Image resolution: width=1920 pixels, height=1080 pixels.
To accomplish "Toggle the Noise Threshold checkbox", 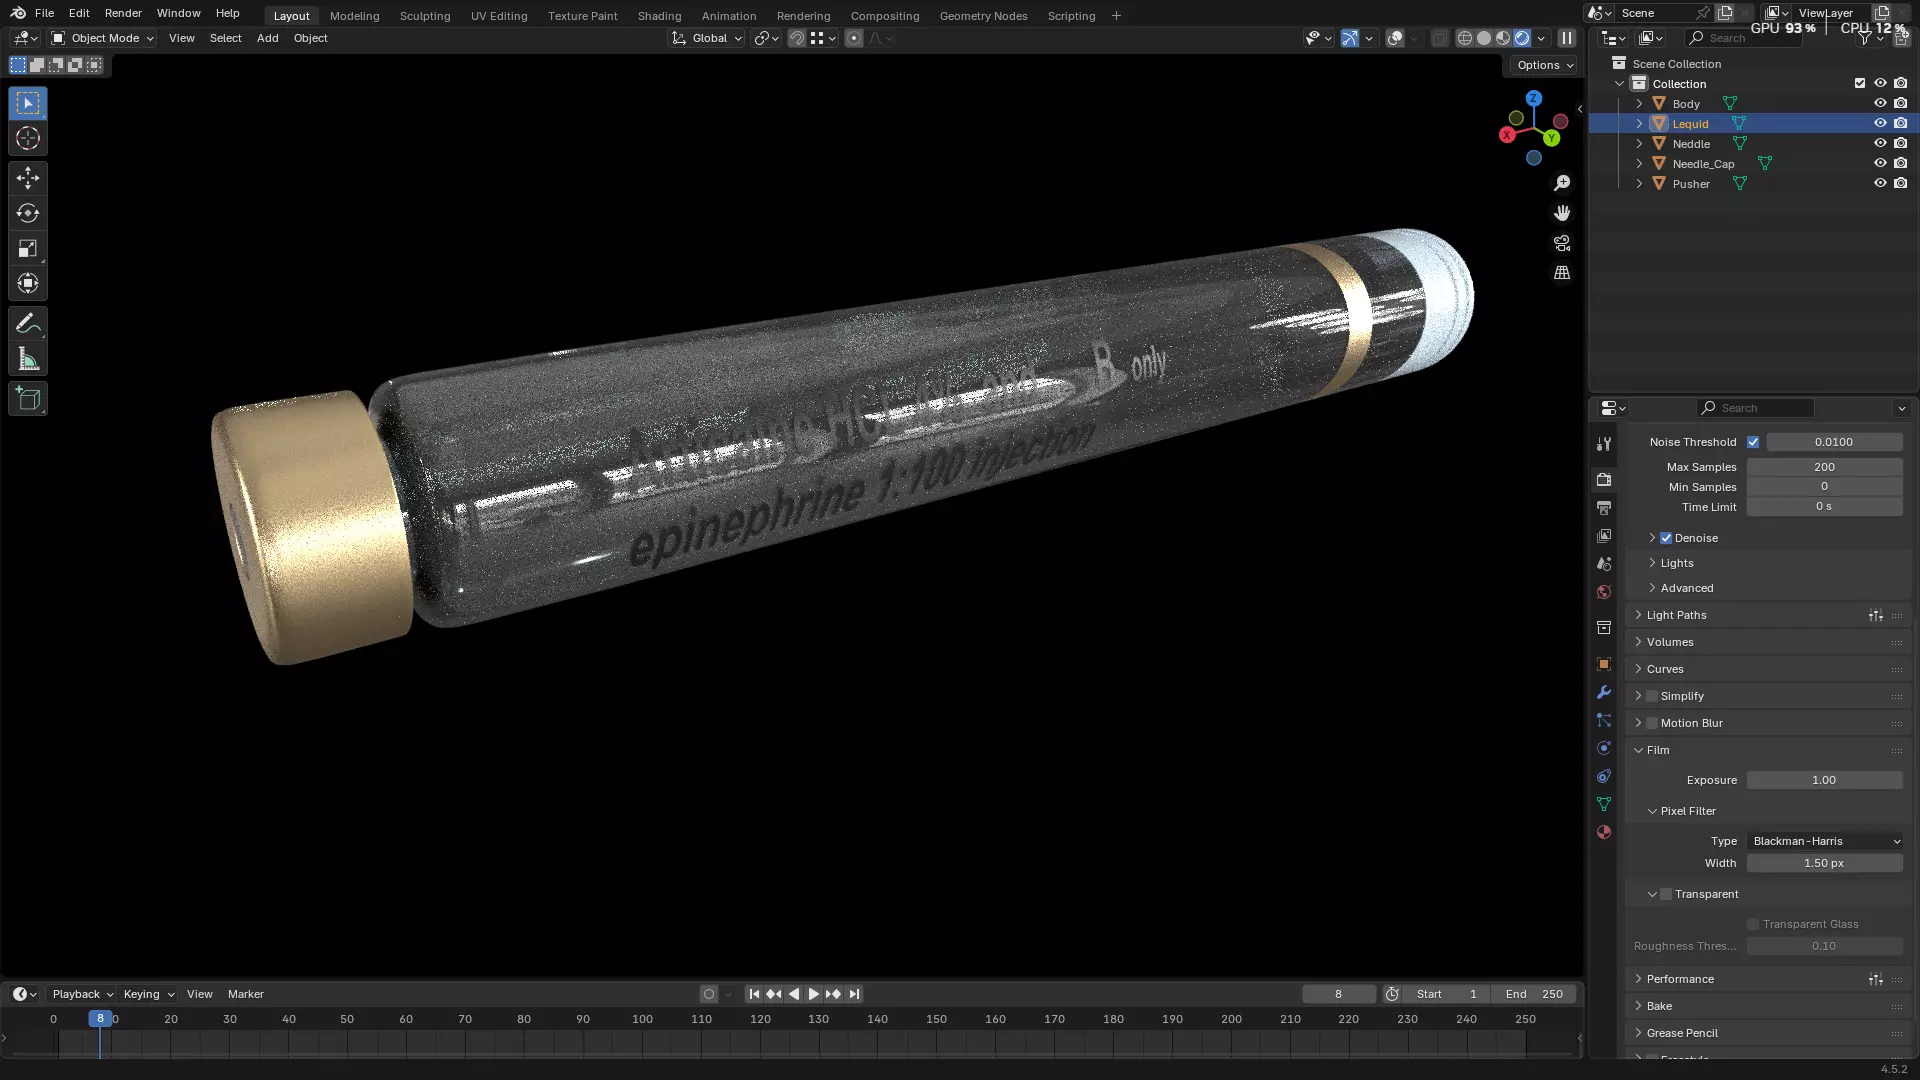I will pos(1753,442).
